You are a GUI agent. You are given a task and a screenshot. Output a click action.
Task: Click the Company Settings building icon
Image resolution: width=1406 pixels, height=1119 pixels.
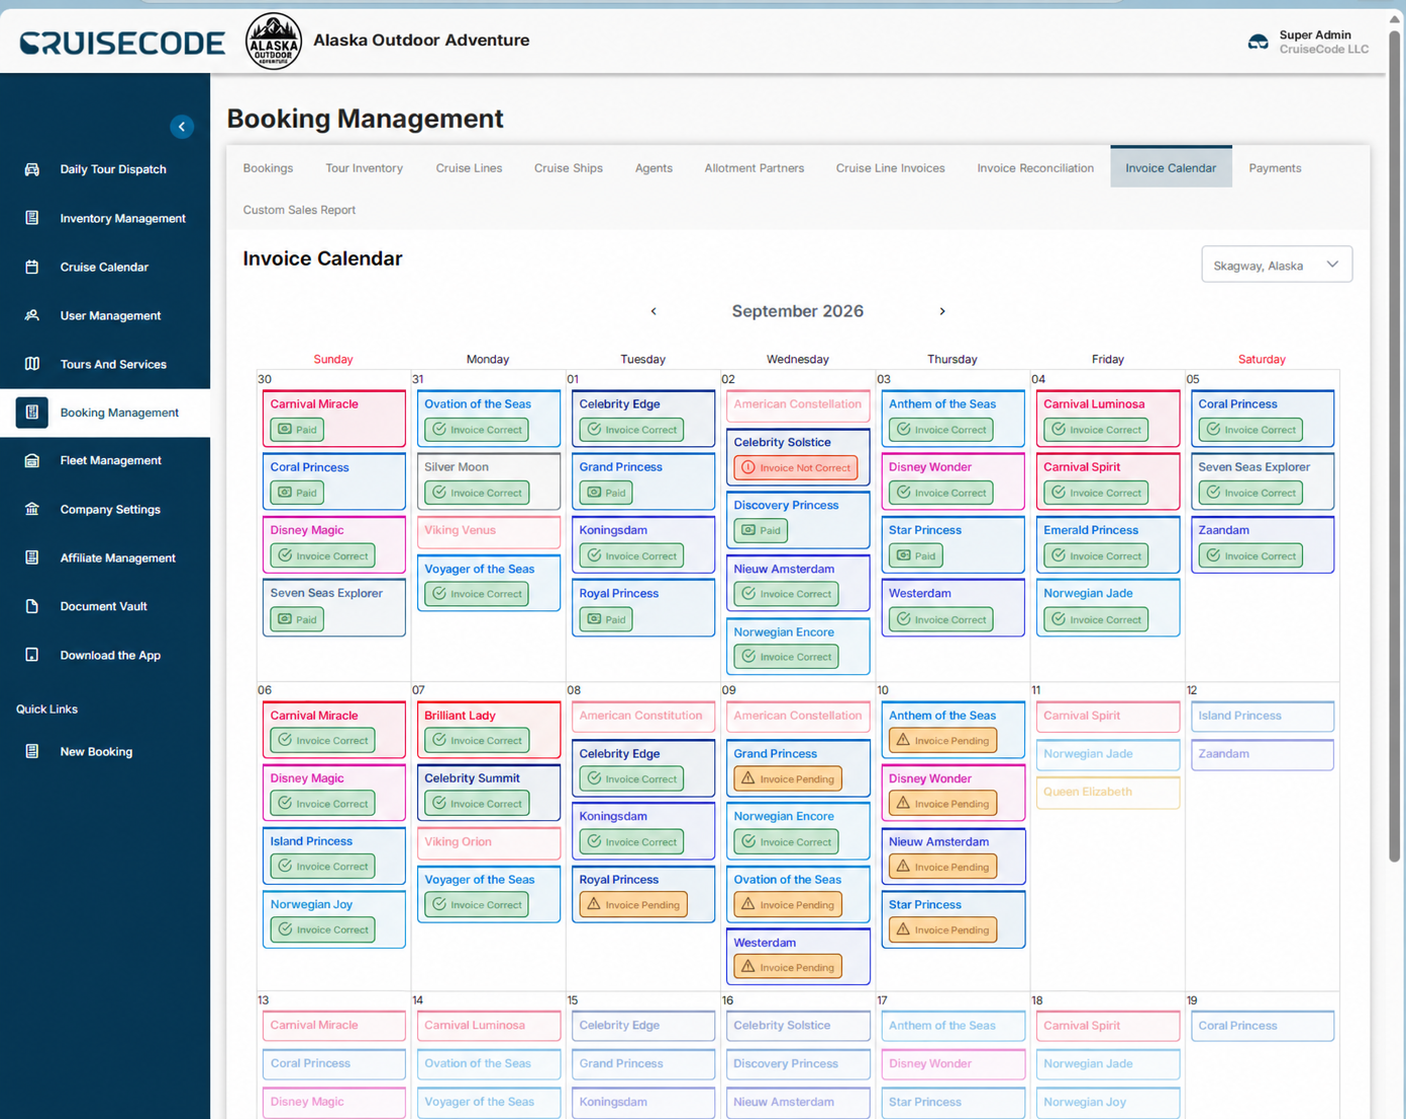coord(32,509)
